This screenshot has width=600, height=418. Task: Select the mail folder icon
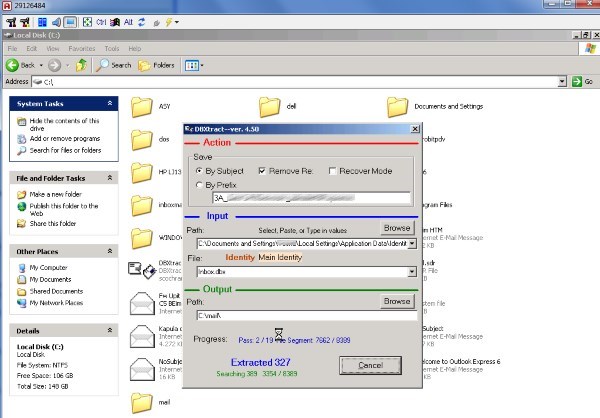[x=142, y=403]
